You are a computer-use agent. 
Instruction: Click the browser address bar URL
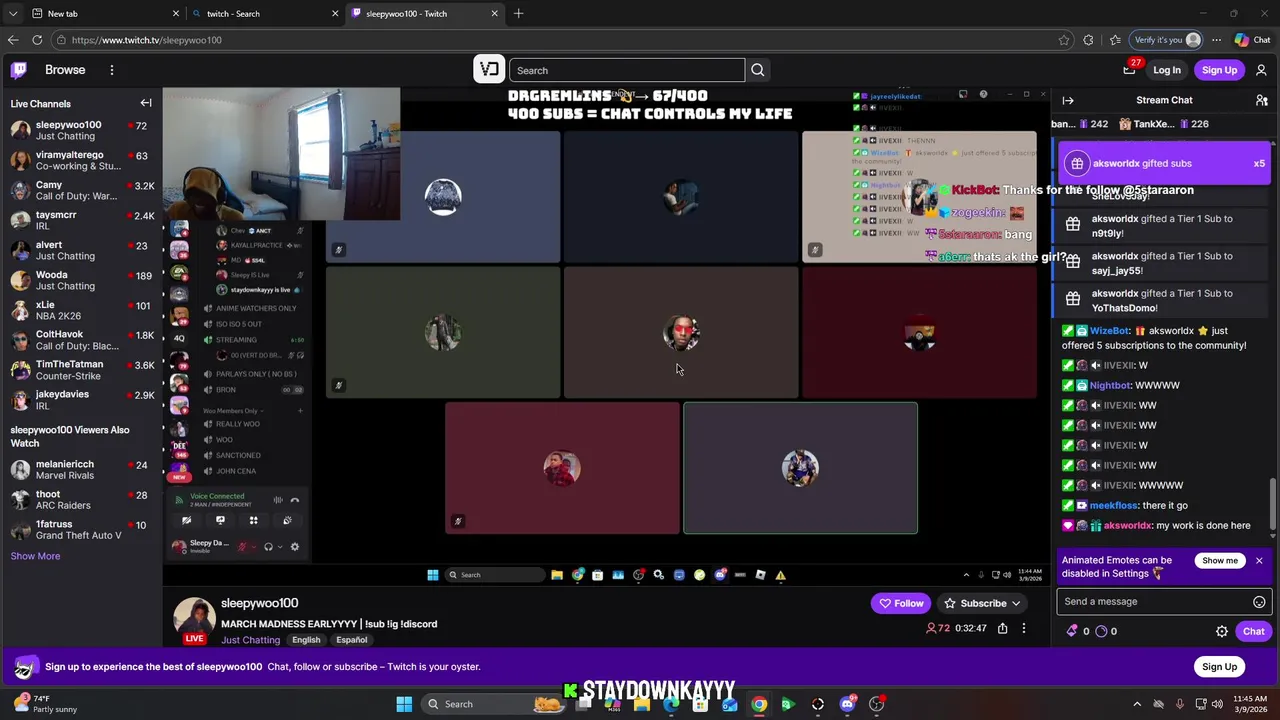point(147,40)
